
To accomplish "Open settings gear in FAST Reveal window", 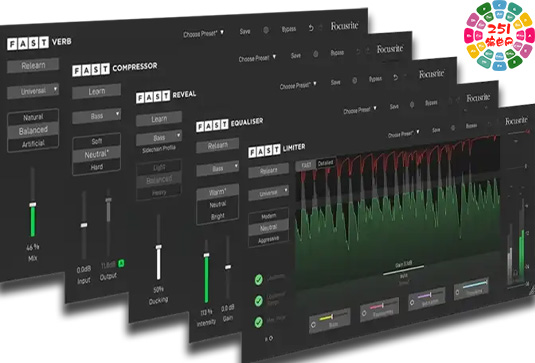I will [355, 81].
